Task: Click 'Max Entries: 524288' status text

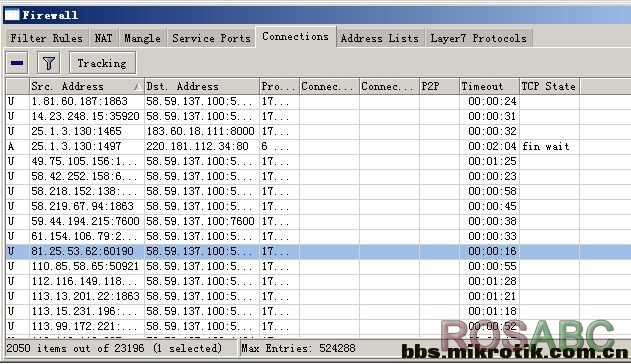Action: point(298,348)
